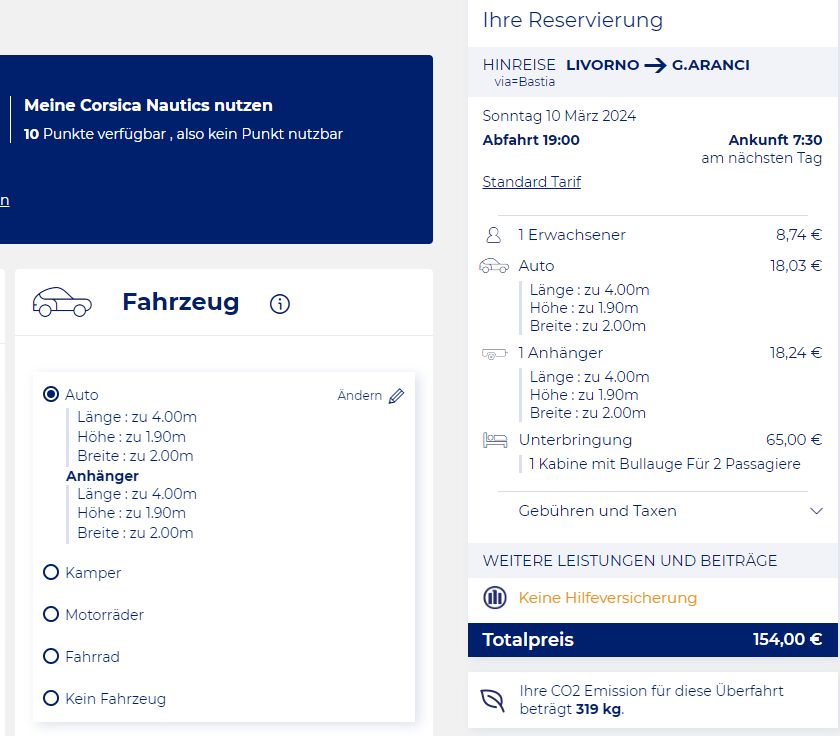Select the Auto radio button

[51, 394]
